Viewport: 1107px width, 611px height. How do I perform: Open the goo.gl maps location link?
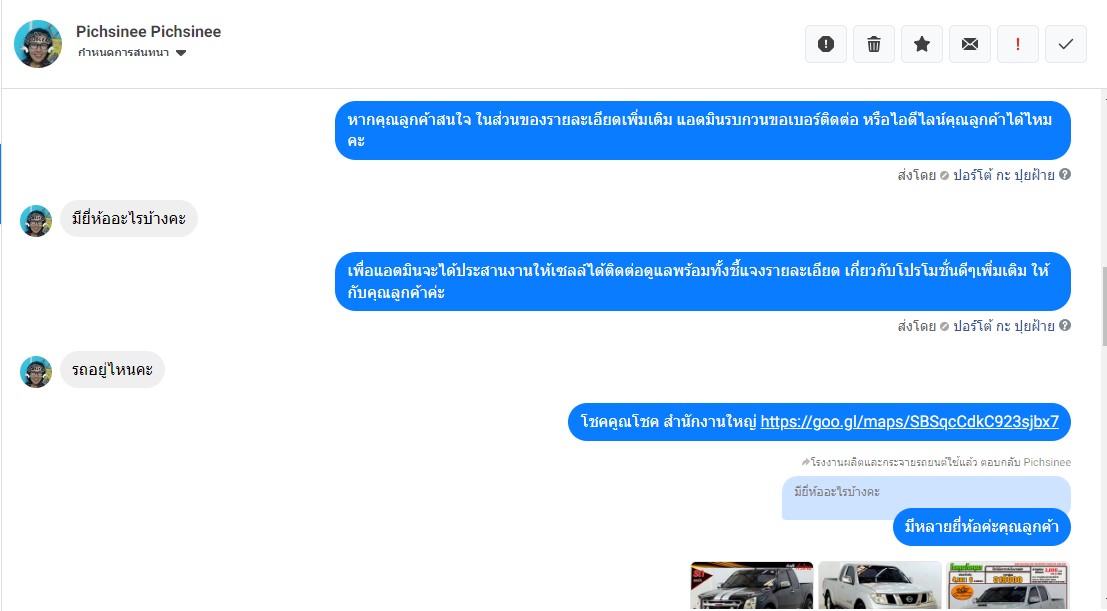coord(909,422)
